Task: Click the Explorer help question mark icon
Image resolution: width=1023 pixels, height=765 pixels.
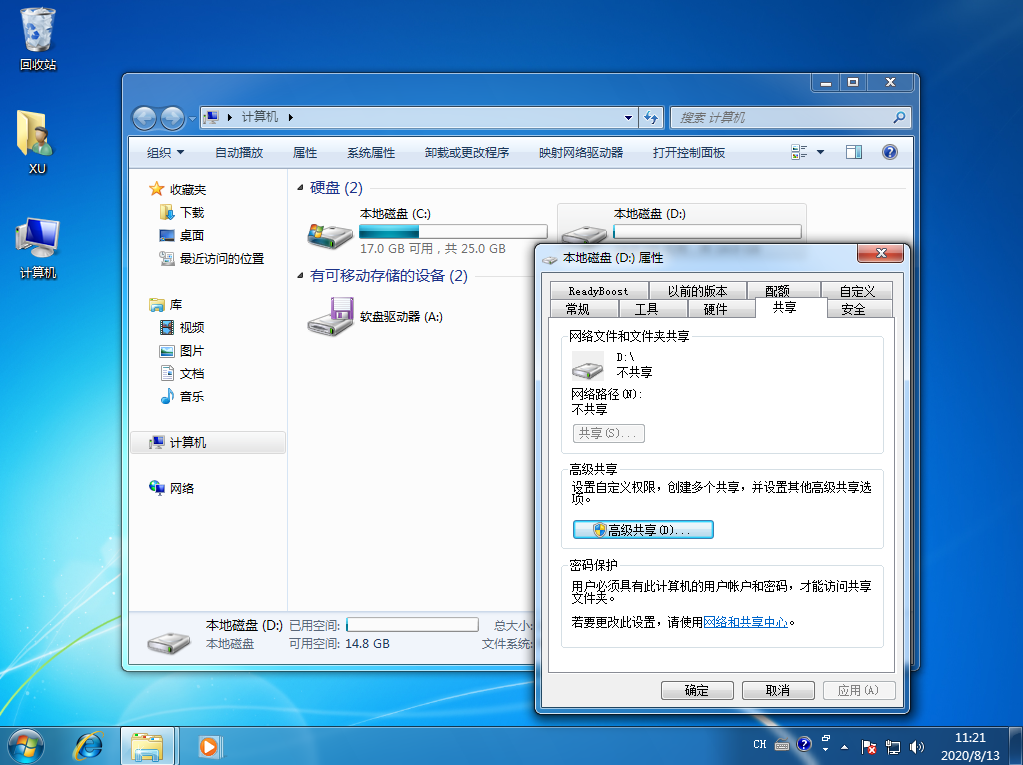Action: coord(889,152)
